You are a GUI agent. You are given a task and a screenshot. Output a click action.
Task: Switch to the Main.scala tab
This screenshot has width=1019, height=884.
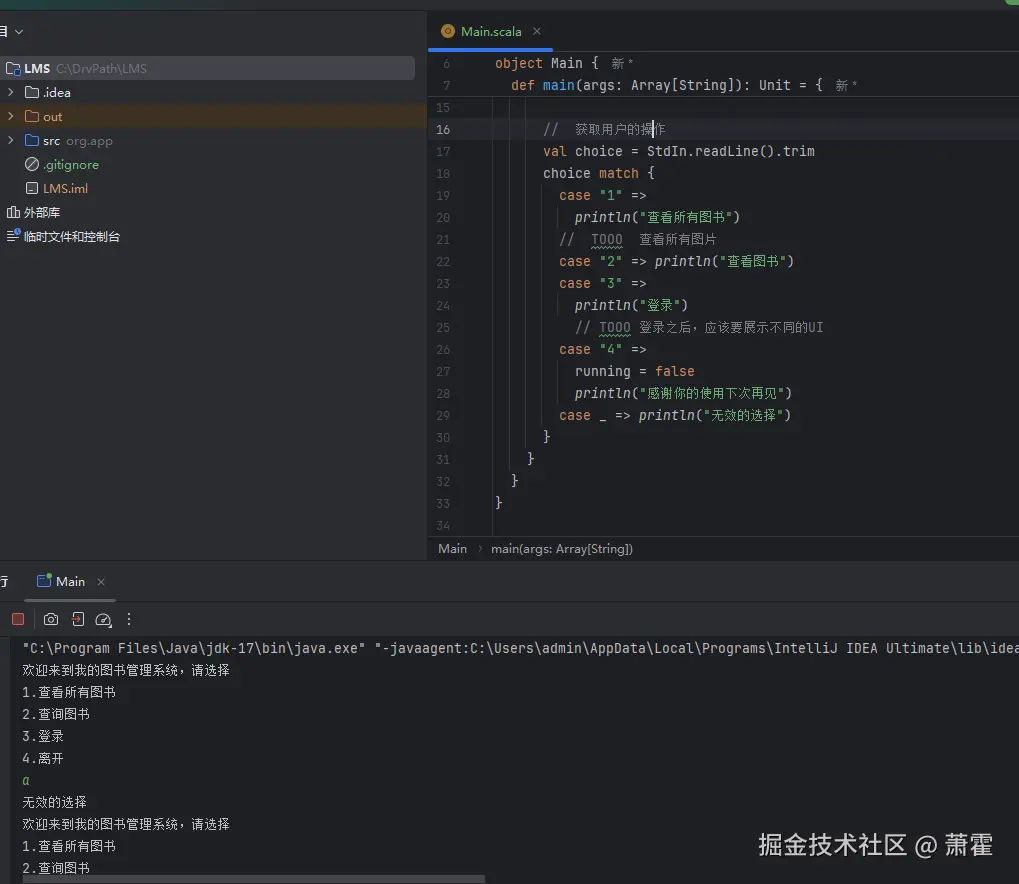click(x=491, y=31)
